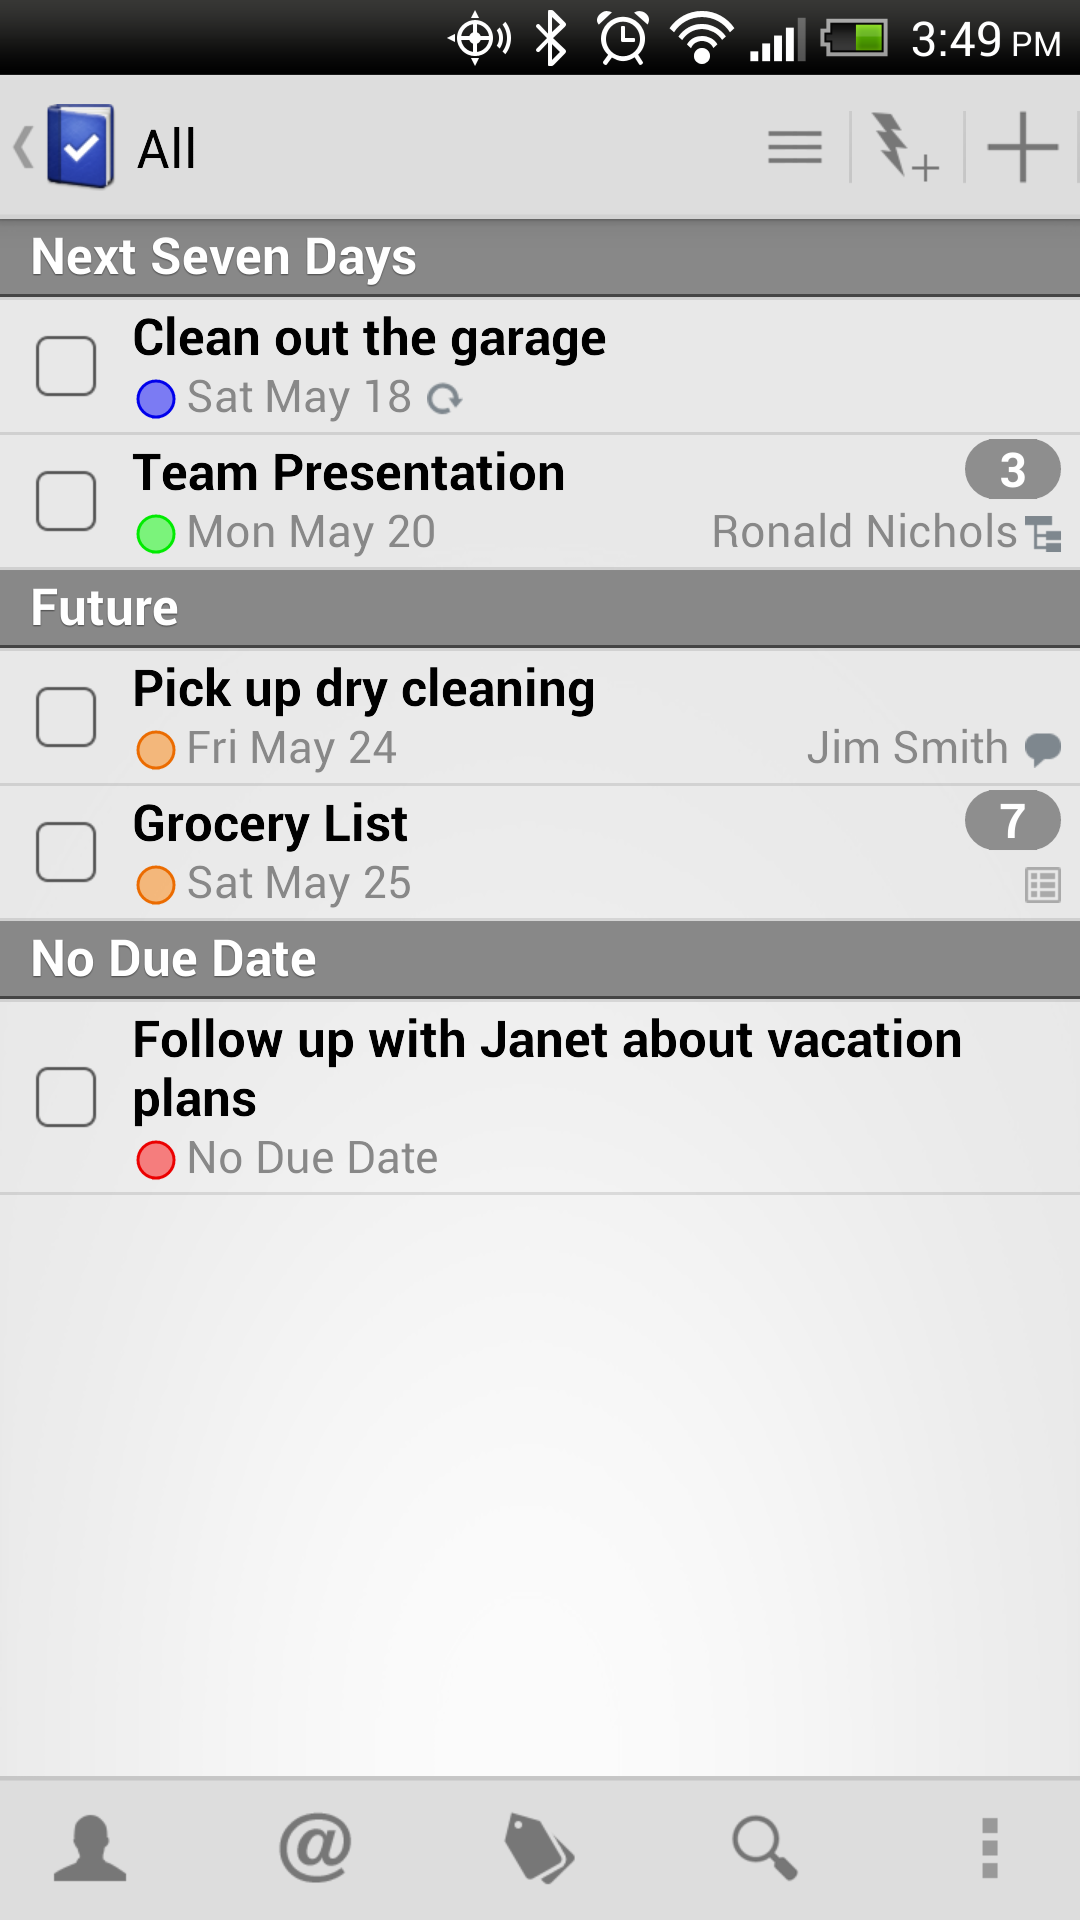
Task: Mark Team Presentation as complete
Action: (x=66, y=501)
